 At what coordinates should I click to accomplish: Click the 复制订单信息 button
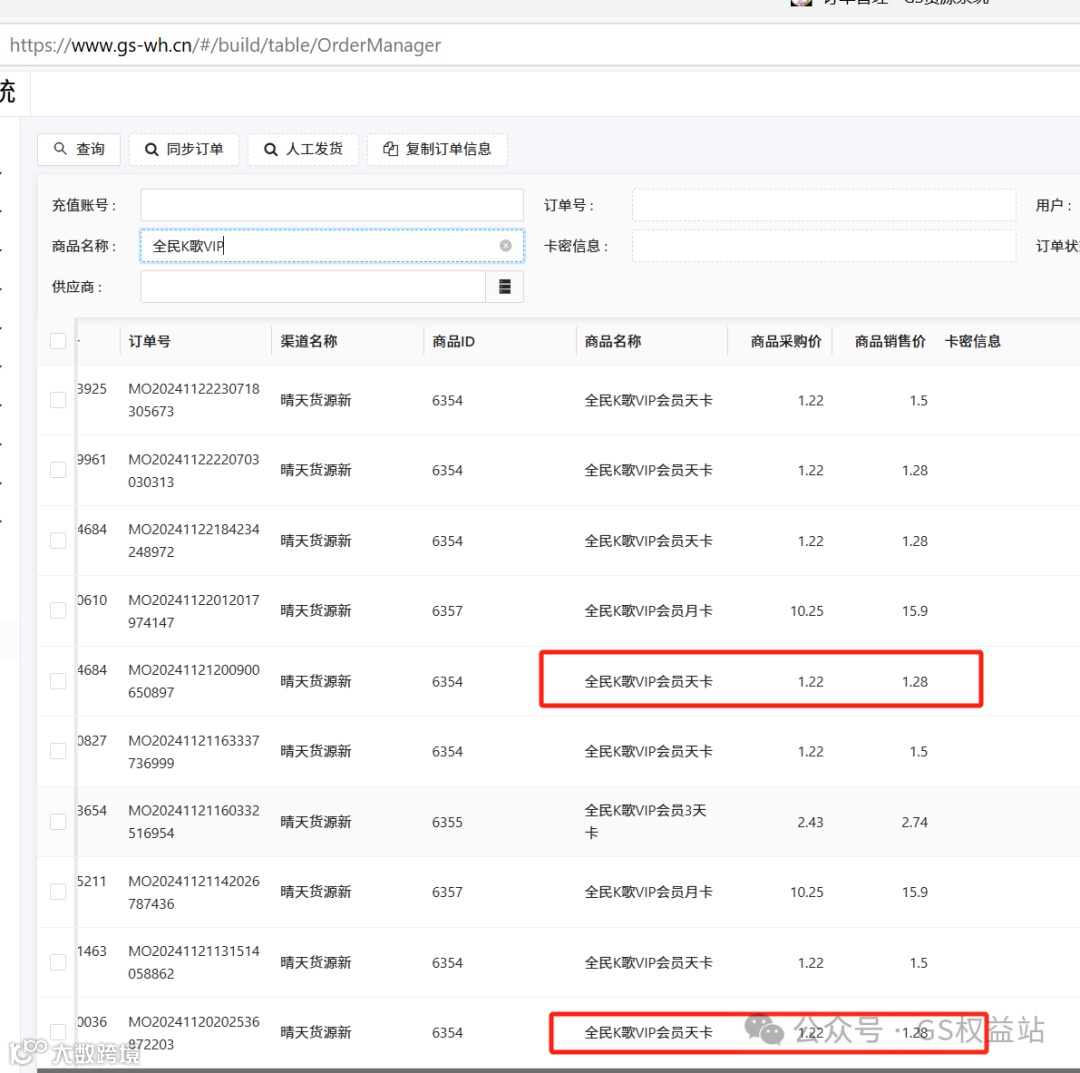point(437,149)
